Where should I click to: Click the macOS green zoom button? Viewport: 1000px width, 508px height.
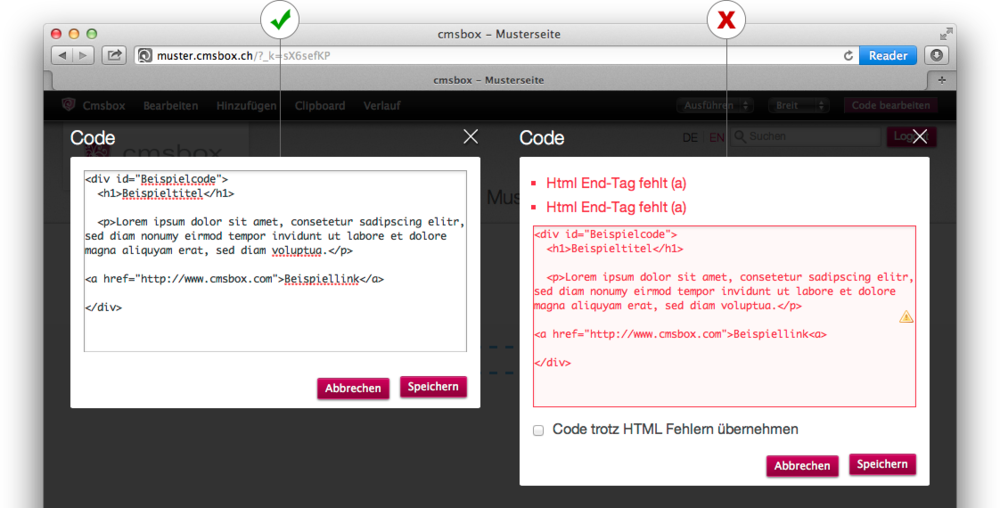(92, 34)
